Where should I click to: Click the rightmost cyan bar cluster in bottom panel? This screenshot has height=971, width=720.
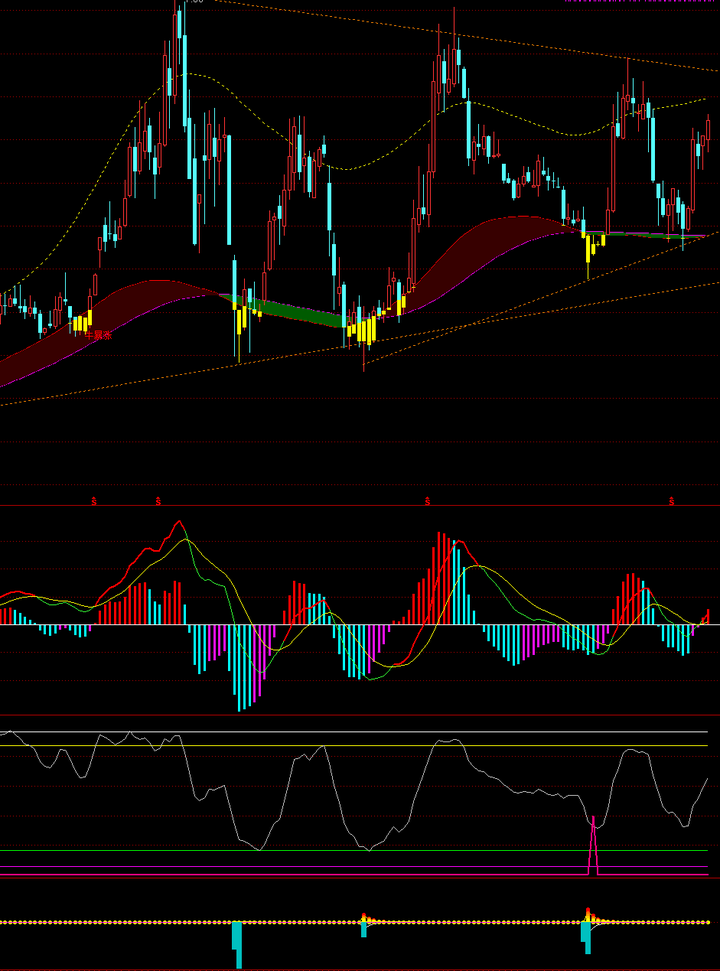pos(586,932)
